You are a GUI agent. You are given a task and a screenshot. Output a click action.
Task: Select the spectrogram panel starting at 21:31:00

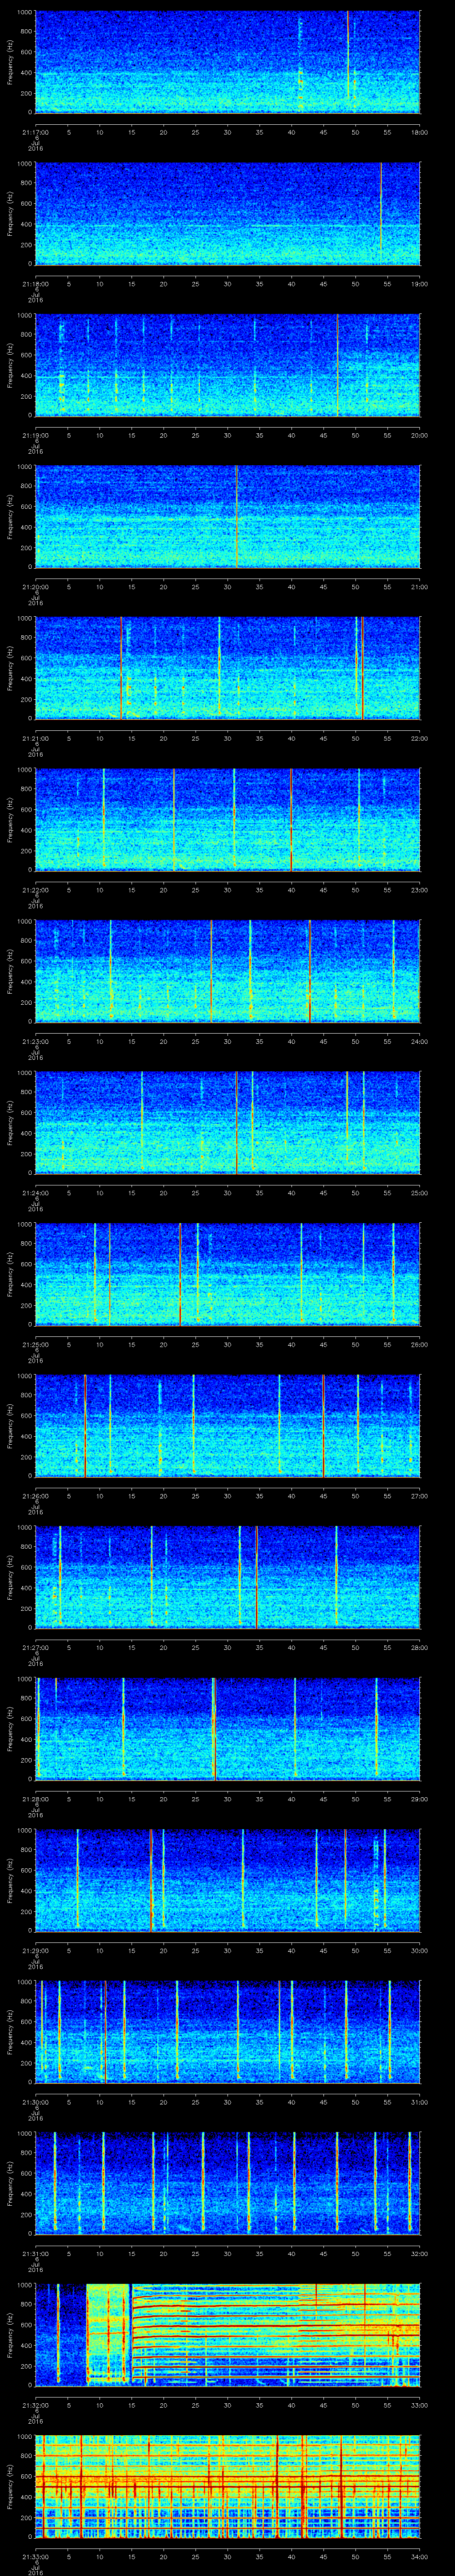pyautogui.click(x=227, y=2183)
